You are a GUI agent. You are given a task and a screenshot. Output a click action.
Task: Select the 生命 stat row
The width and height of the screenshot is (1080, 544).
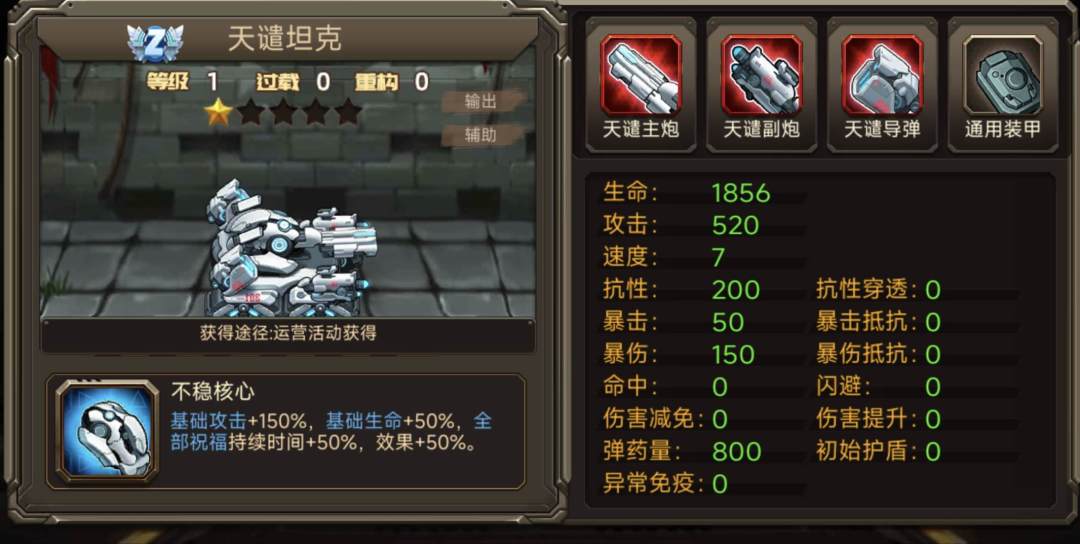(704, 193)
